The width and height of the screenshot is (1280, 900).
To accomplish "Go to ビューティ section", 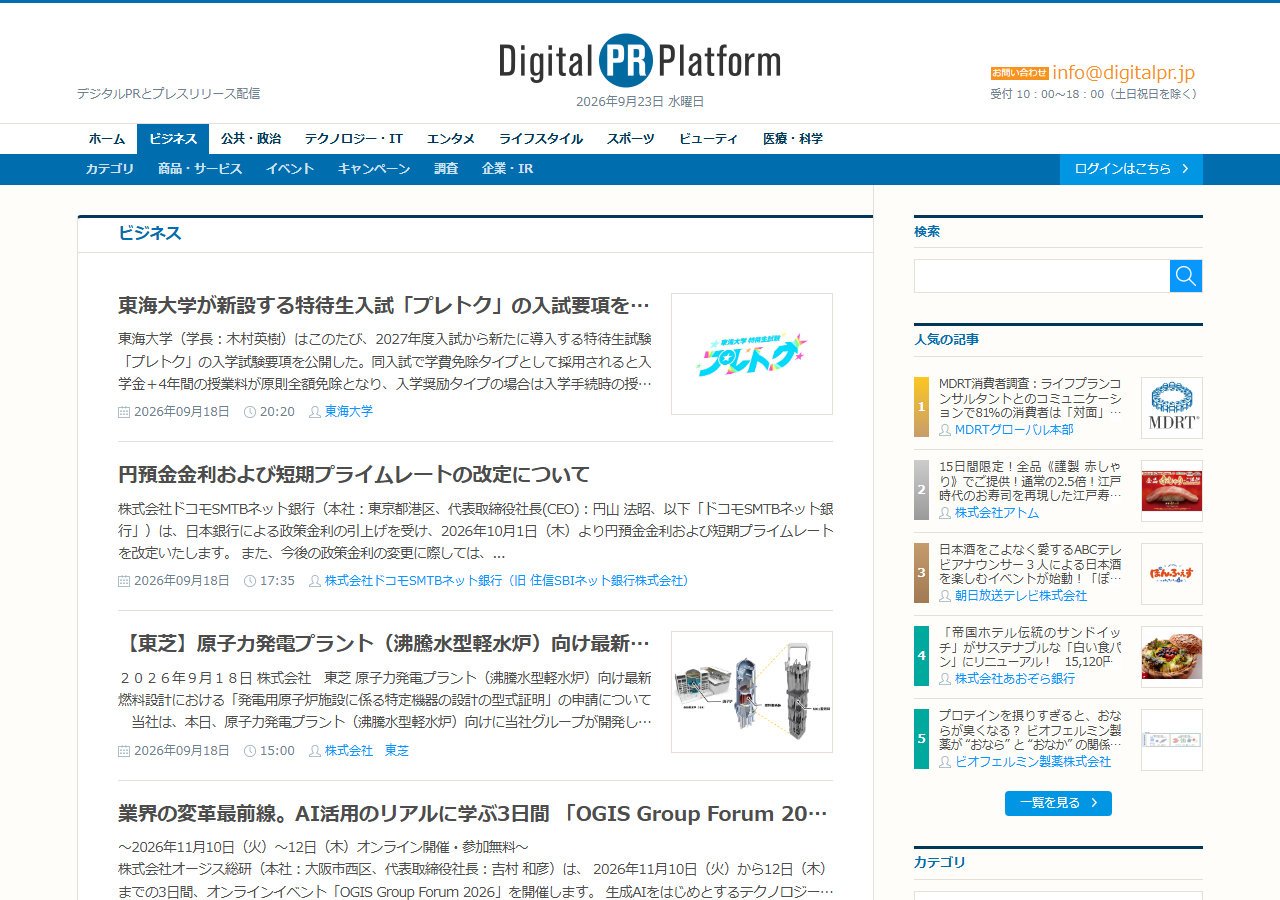I will (x=709, y=139).
